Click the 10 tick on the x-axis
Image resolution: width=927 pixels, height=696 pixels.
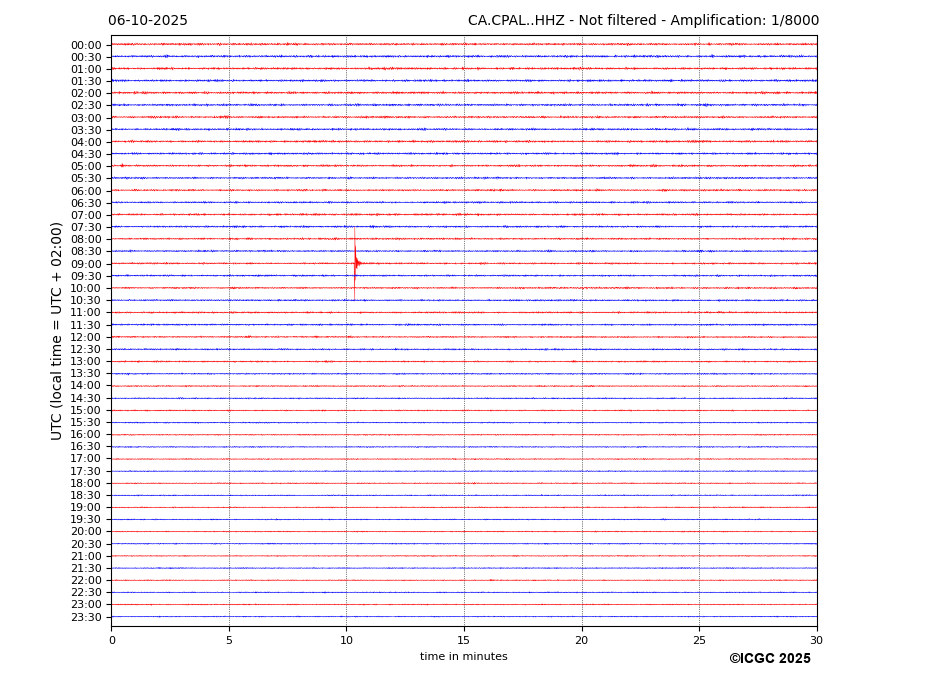coord(346,640)
